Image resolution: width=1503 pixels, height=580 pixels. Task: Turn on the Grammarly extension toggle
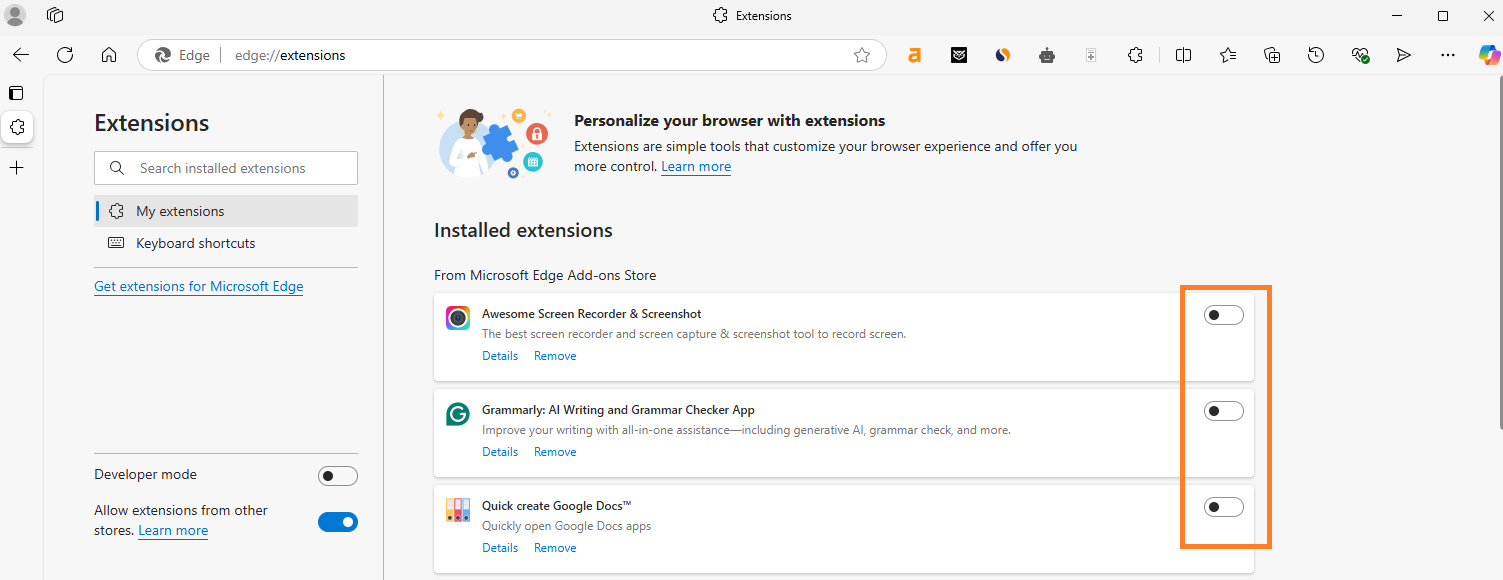pyautogui.click(x=1223, y=411)
